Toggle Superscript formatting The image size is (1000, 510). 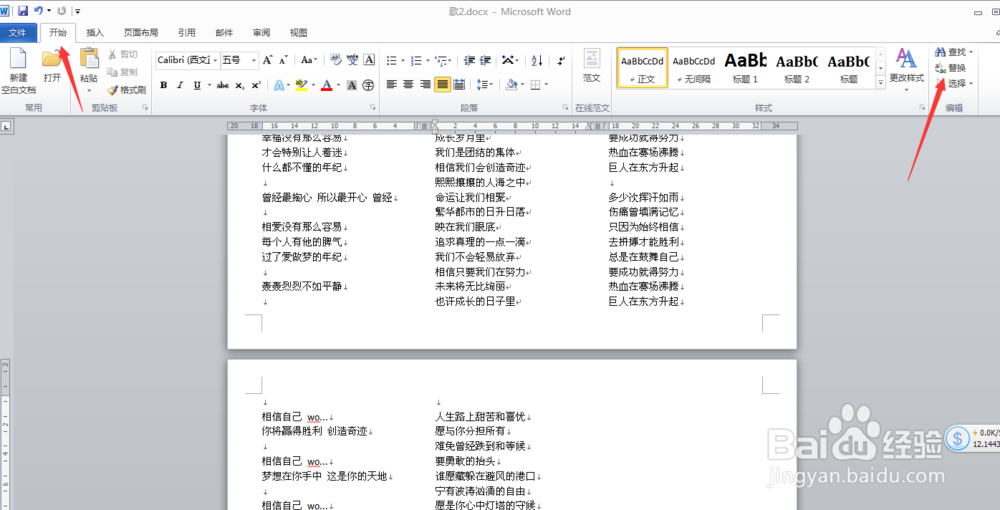pos(256,85)
